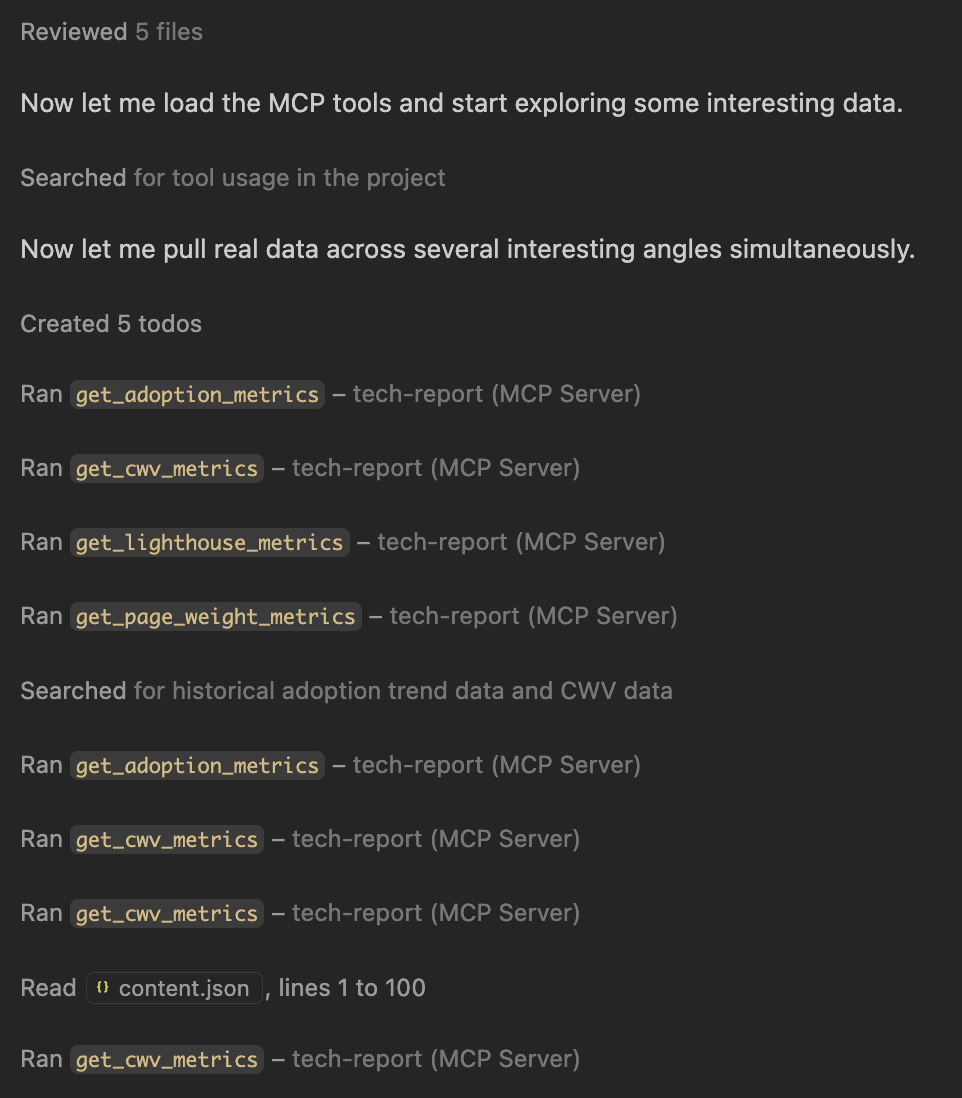
Task: Click "tech-report (MCP Server)" on the get_lighthouse_metrics row
Action: [521, 542]
